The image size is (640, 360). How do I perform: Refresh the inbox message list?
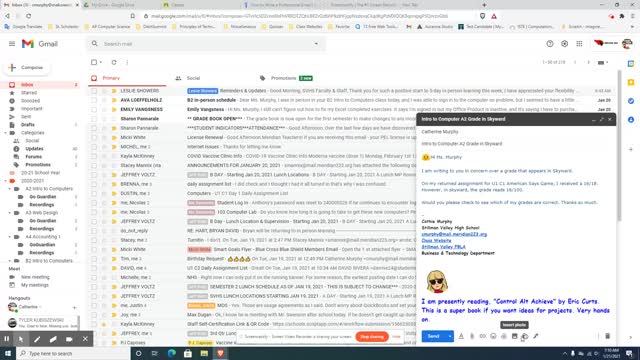114,62
